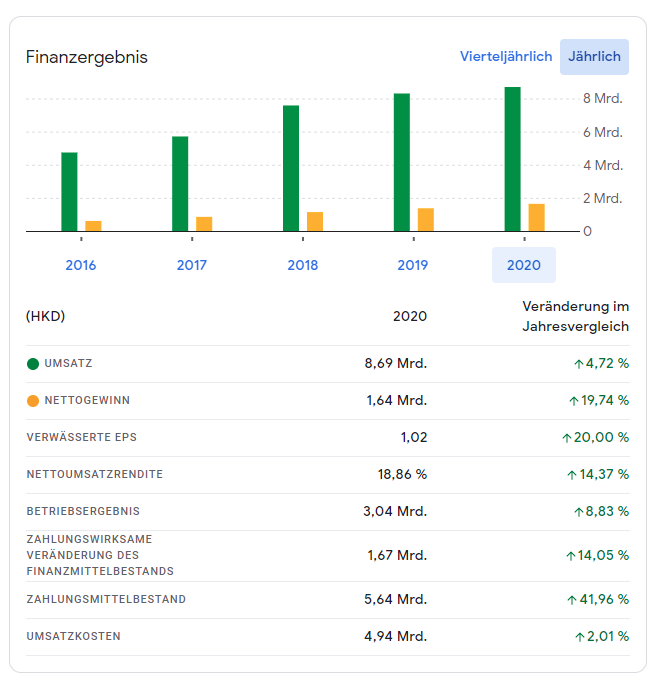Click the highlighted 2020 year button
663x684 pixels.
[523, 265]
